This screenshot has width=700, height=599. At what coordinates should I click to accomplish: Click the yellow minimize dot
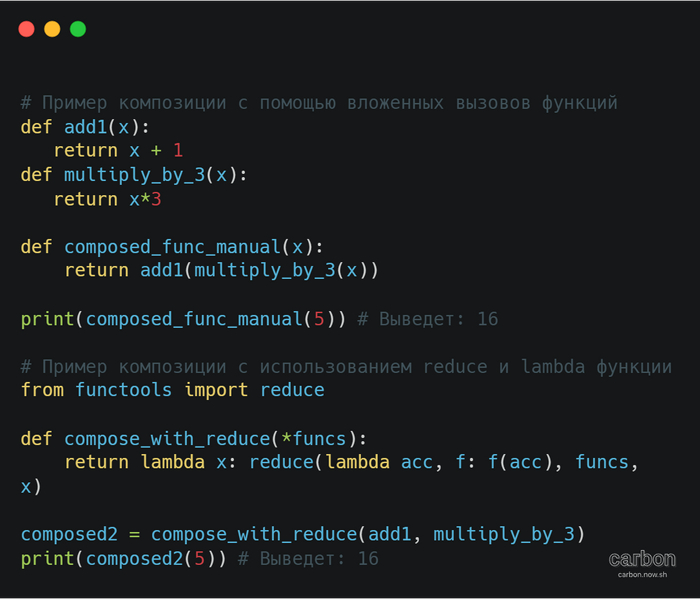[x=52, y=29]
